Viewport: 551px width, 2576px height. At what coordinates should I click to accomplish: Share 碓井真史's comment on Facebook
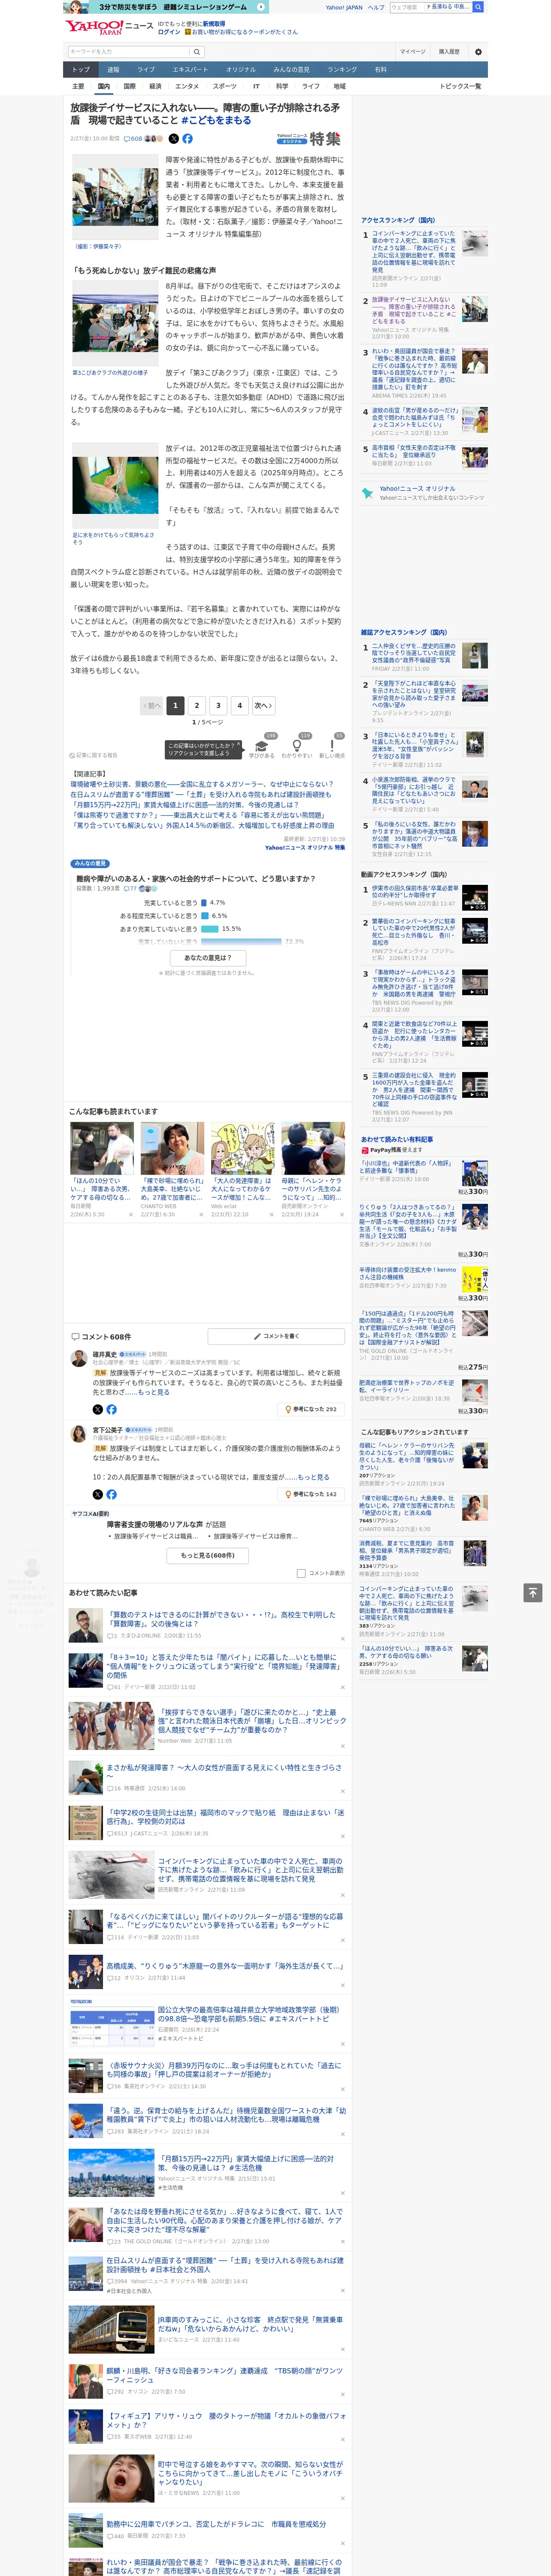(111, 1409)
